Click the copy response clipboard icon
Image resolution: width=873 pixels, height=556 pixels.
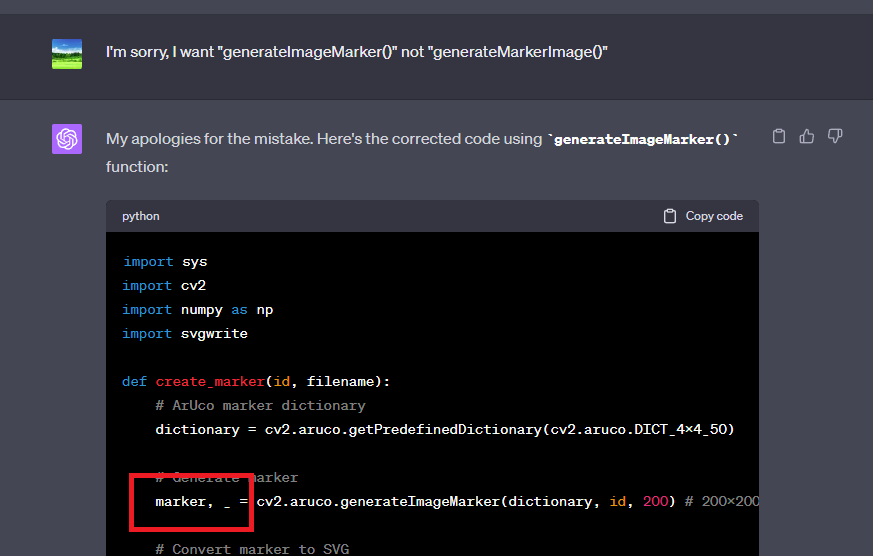pos(779,136)
